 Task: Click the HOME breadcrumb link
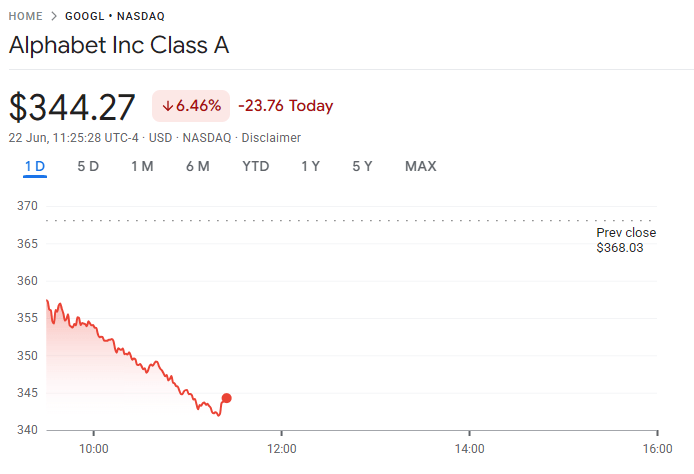point(26,16)
